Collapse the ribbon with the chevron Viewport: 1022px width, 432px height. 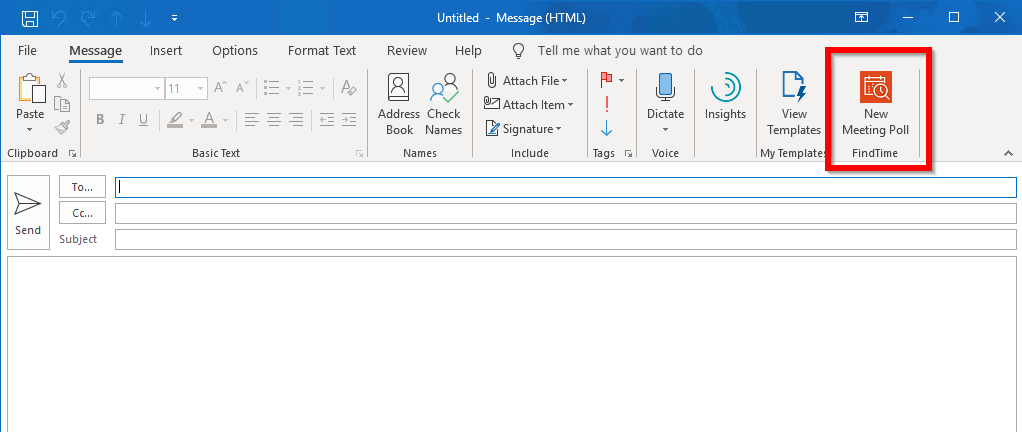click(x=1008, y=154)
